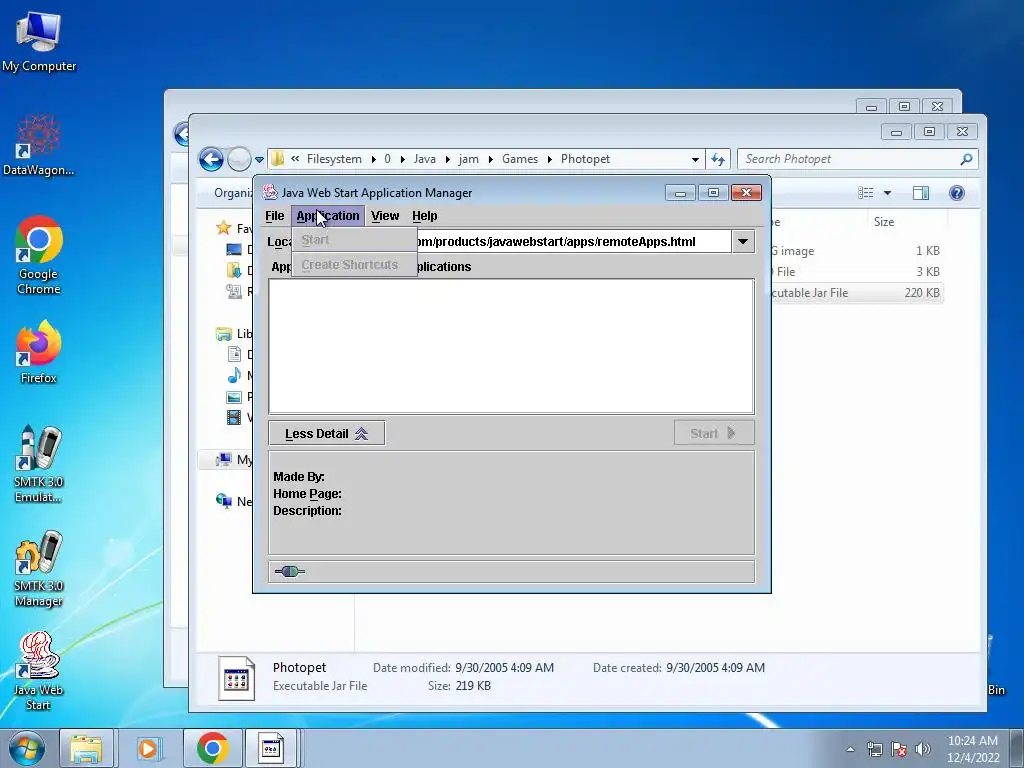
Task: Show hidden system tray icons
Action: click(850, 749)
